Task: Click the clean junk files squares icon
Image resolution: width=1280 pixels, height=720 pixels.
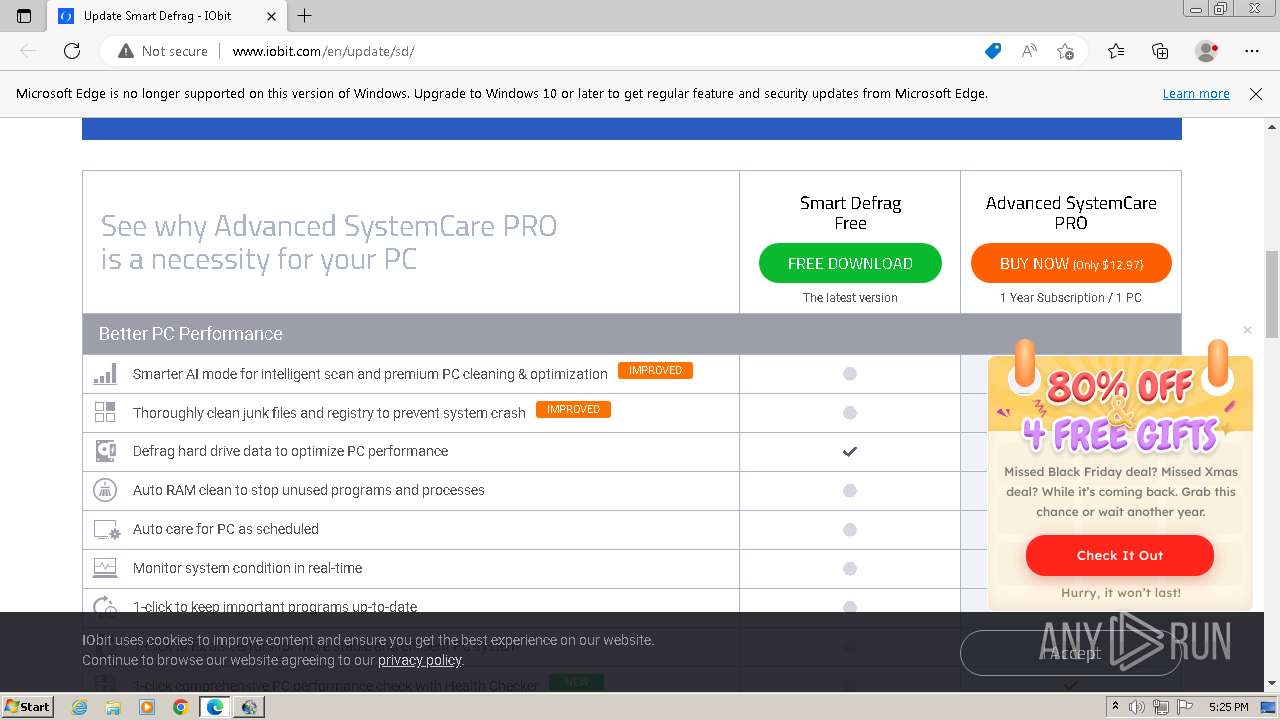Action: [x=105, y=412]
